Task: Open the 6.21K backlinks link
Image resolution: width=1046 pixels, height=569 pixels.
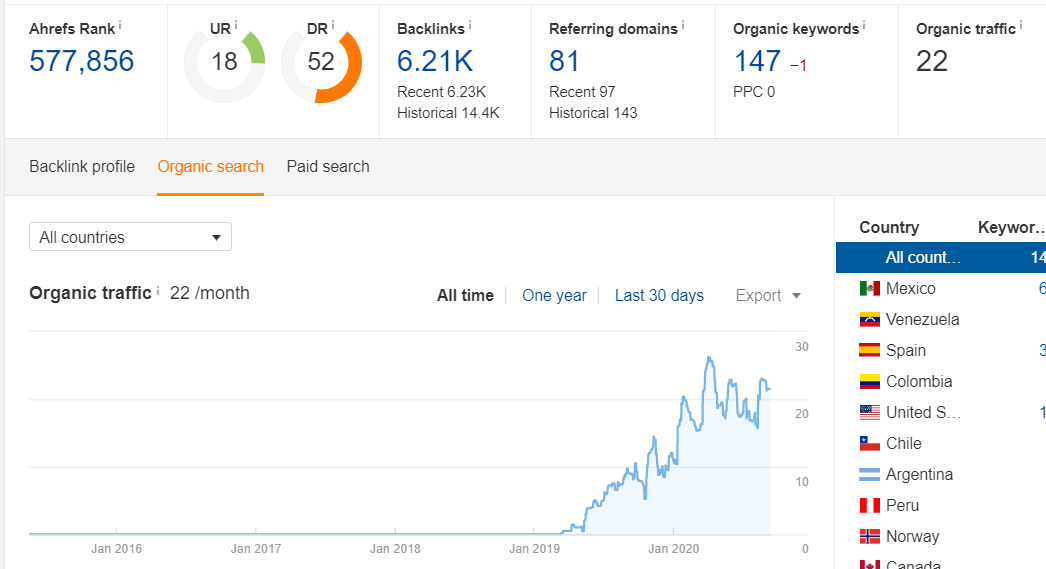Action: (x=435, y=61)
